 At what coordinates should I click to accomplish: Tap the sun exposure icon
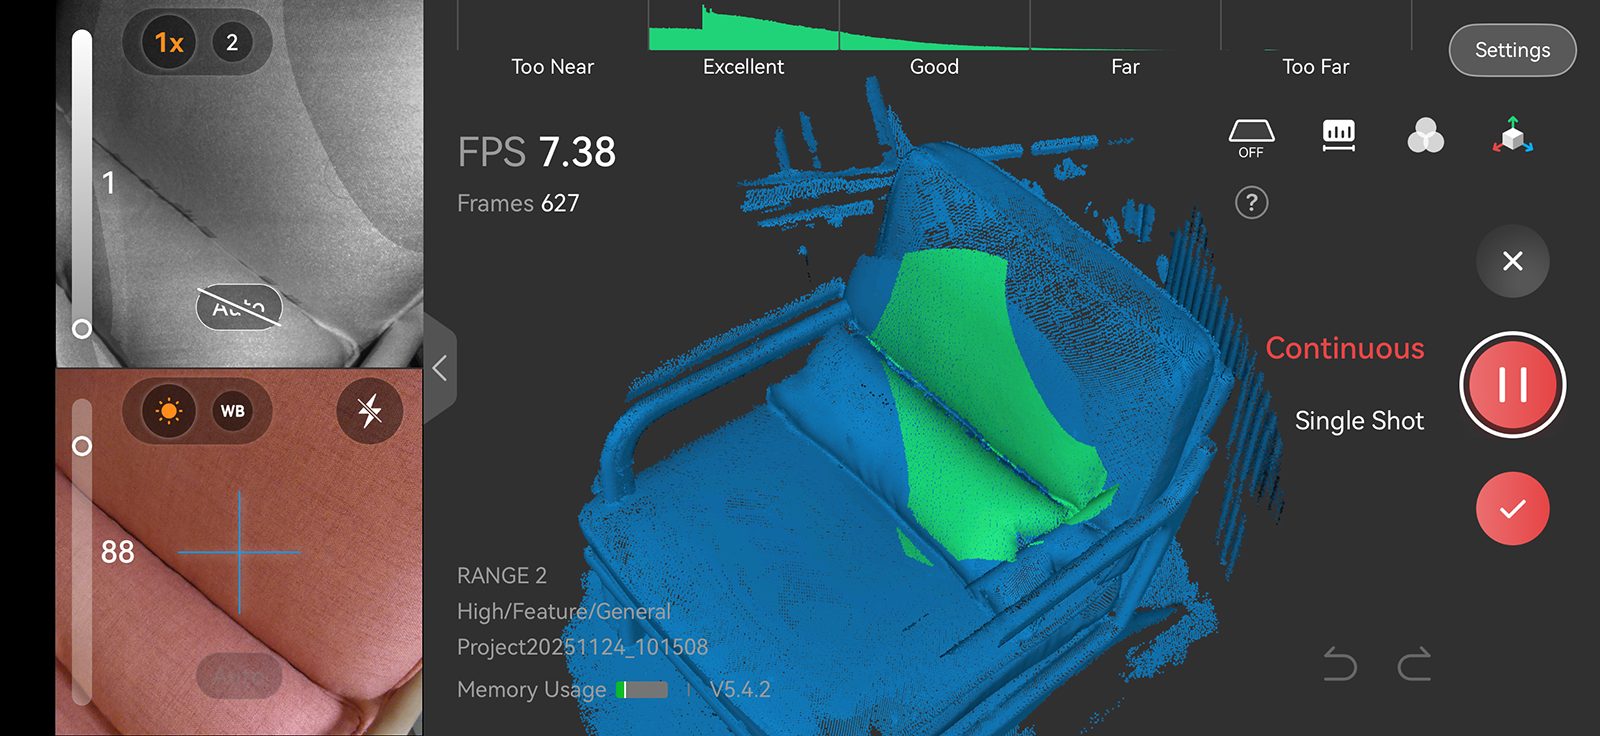(x=169, y=411)
